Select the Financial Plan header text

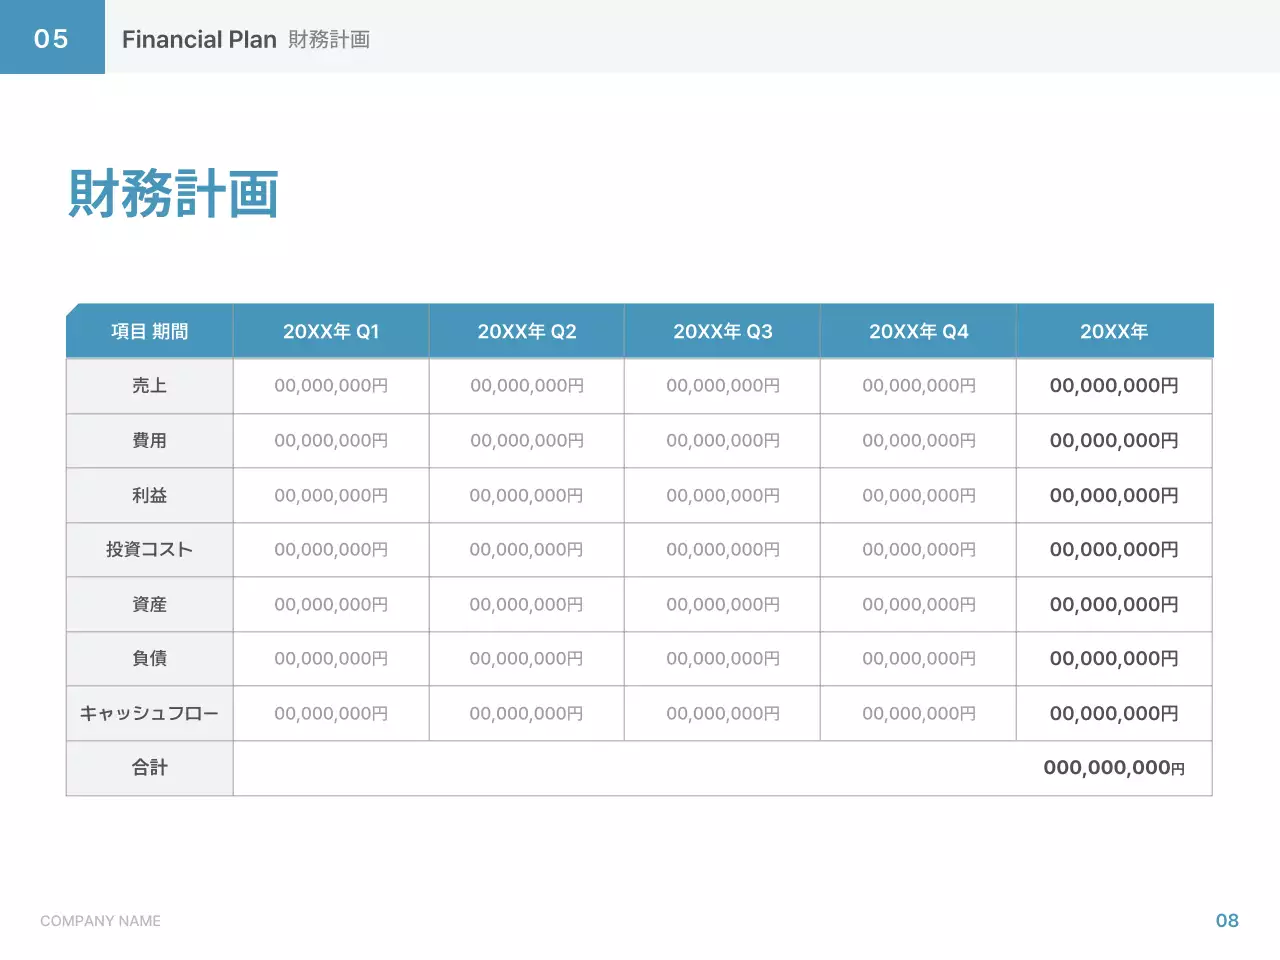[199, 40]
